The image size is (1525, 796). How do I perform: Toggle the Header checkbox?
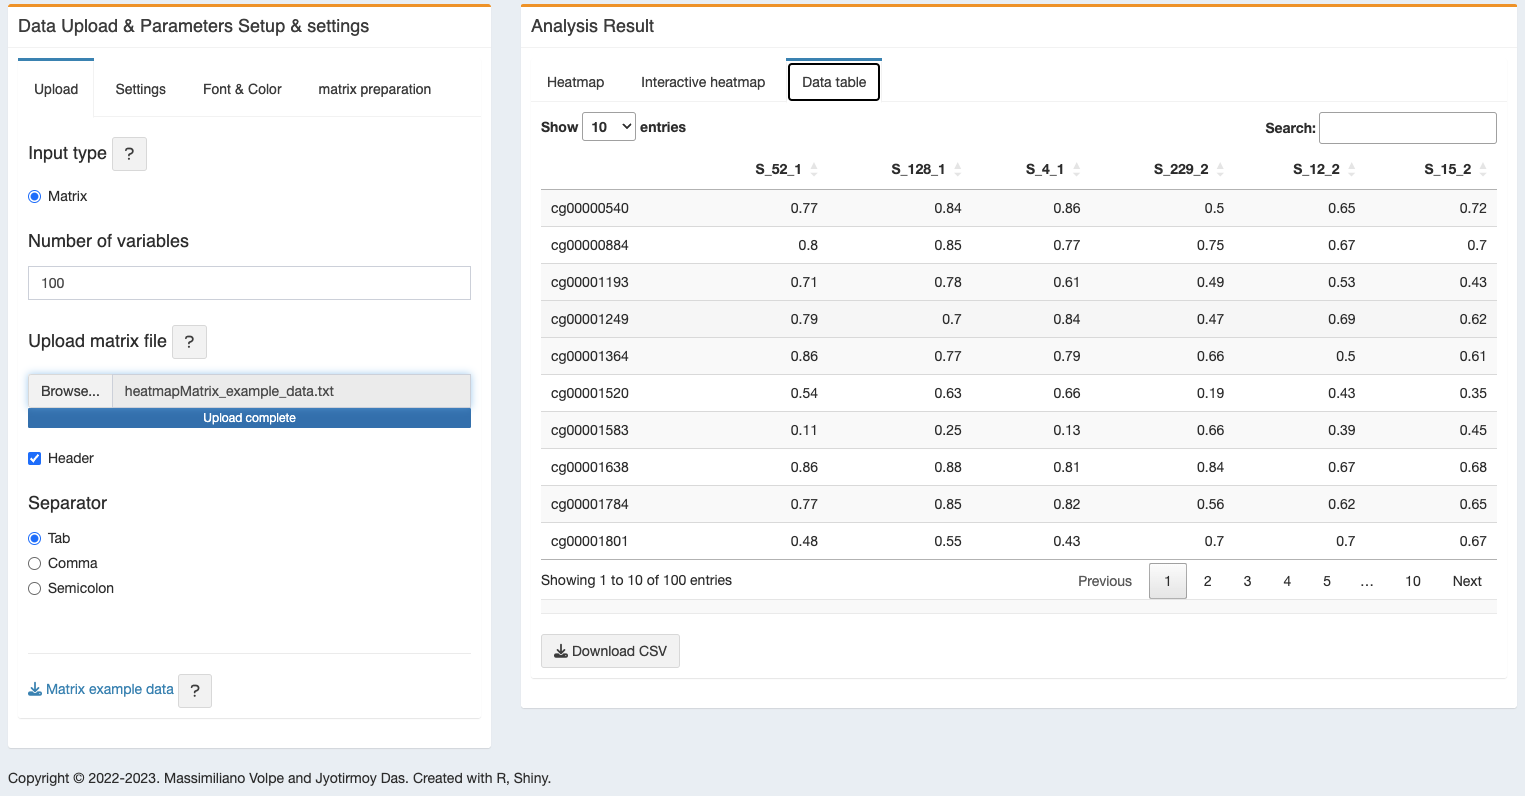(x=35, y=459)
